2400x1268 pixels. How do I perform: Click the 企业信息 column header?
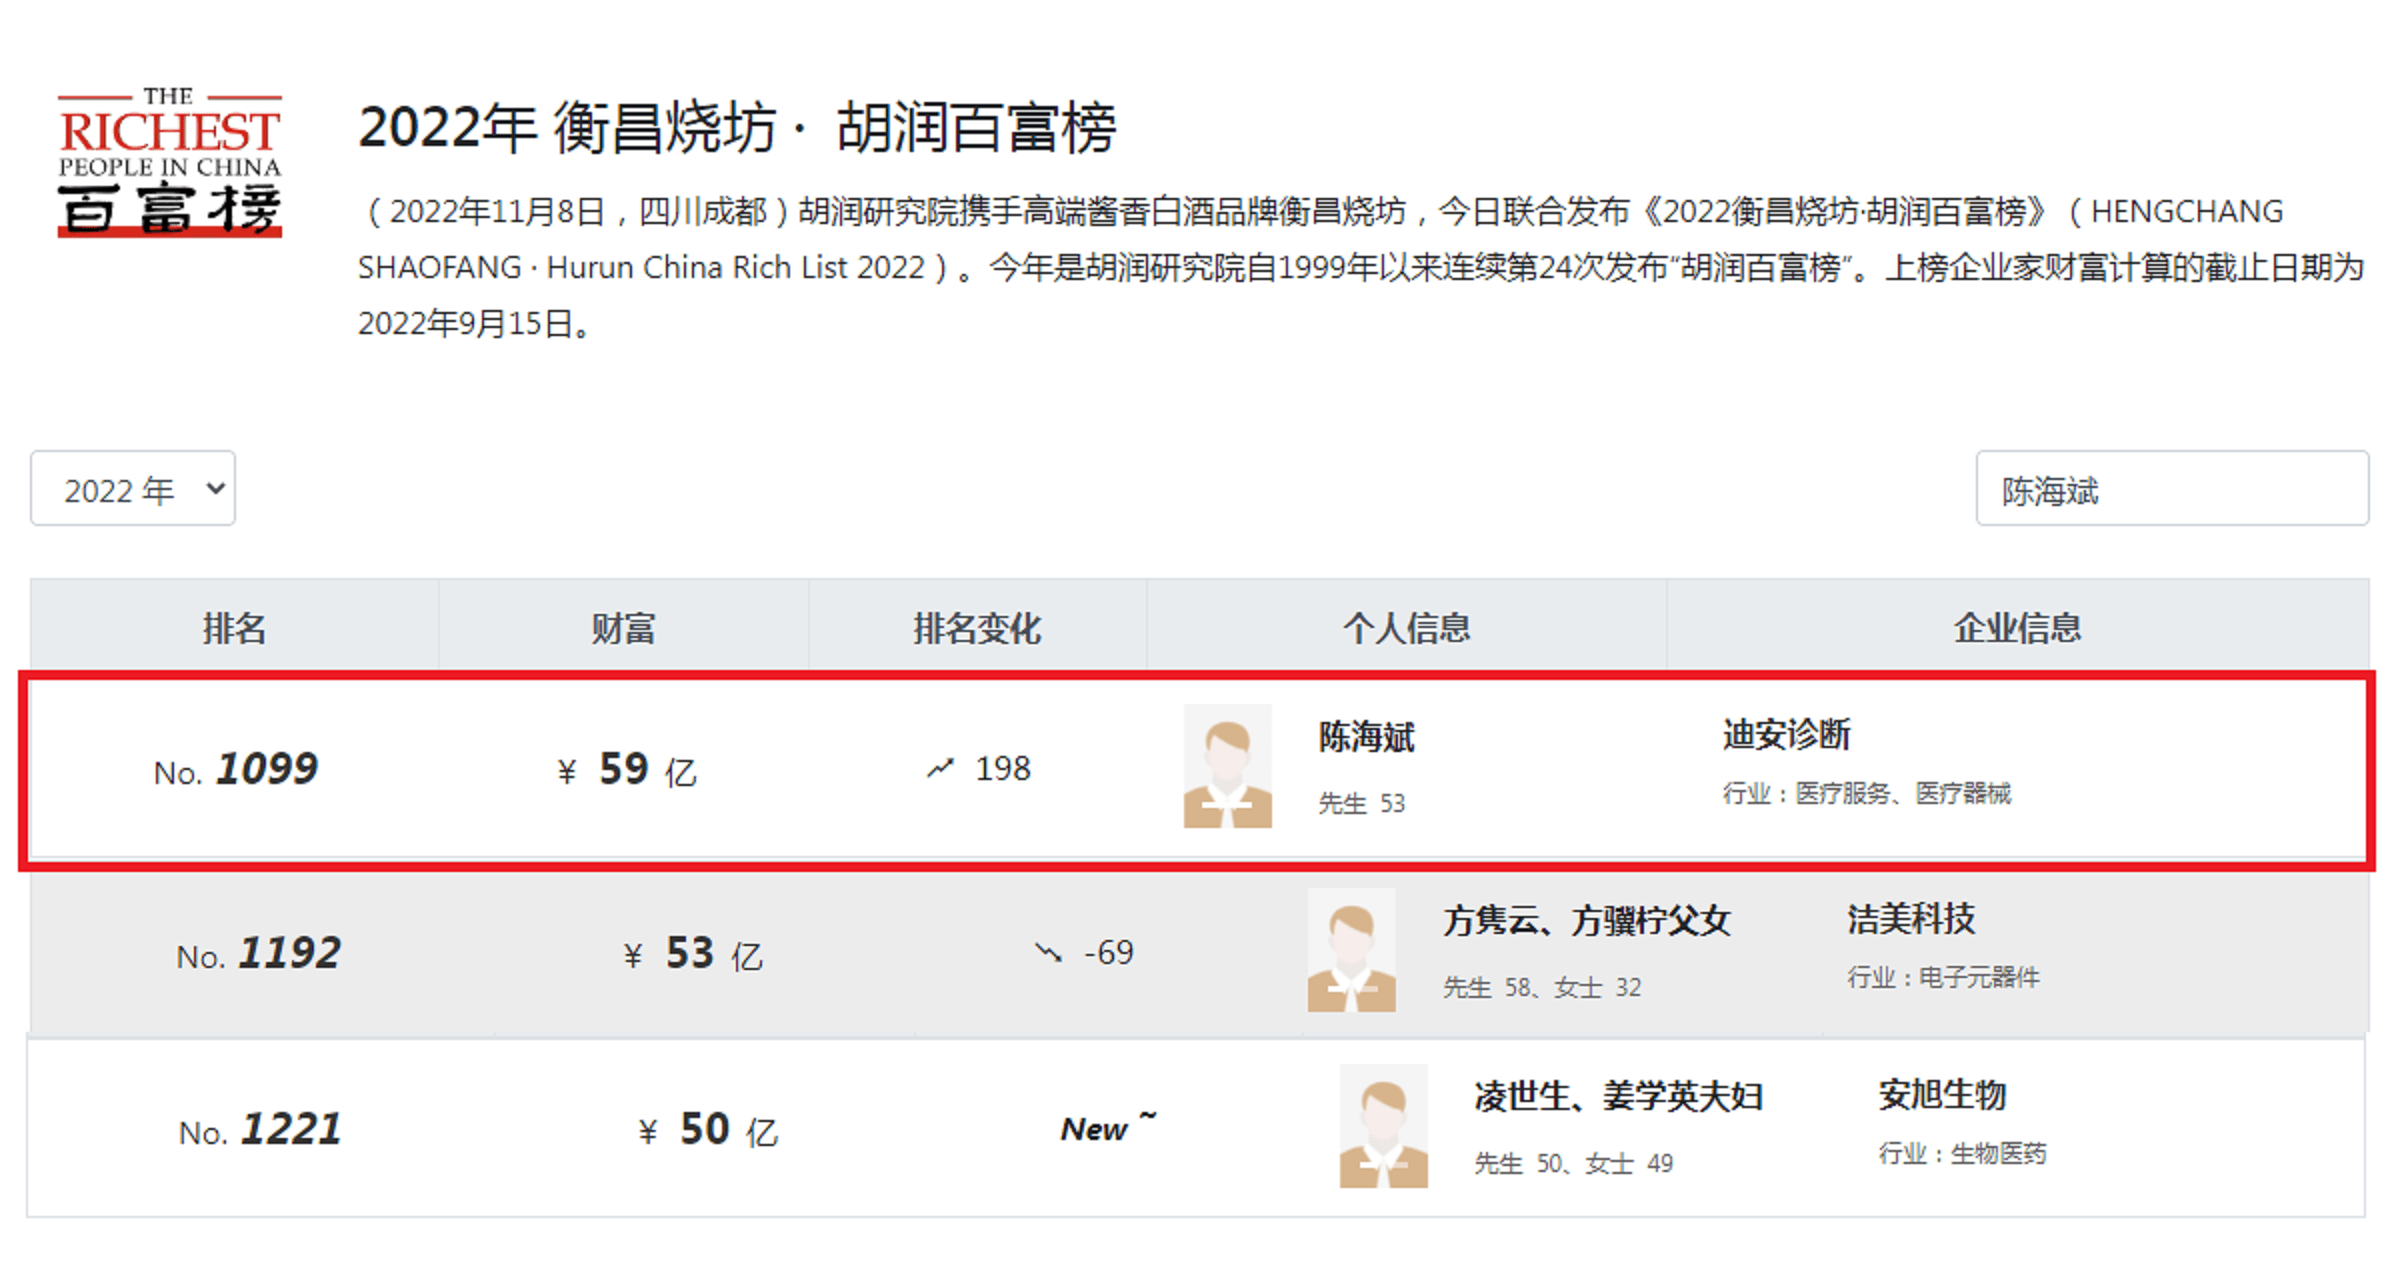(x=2017, y=628)
